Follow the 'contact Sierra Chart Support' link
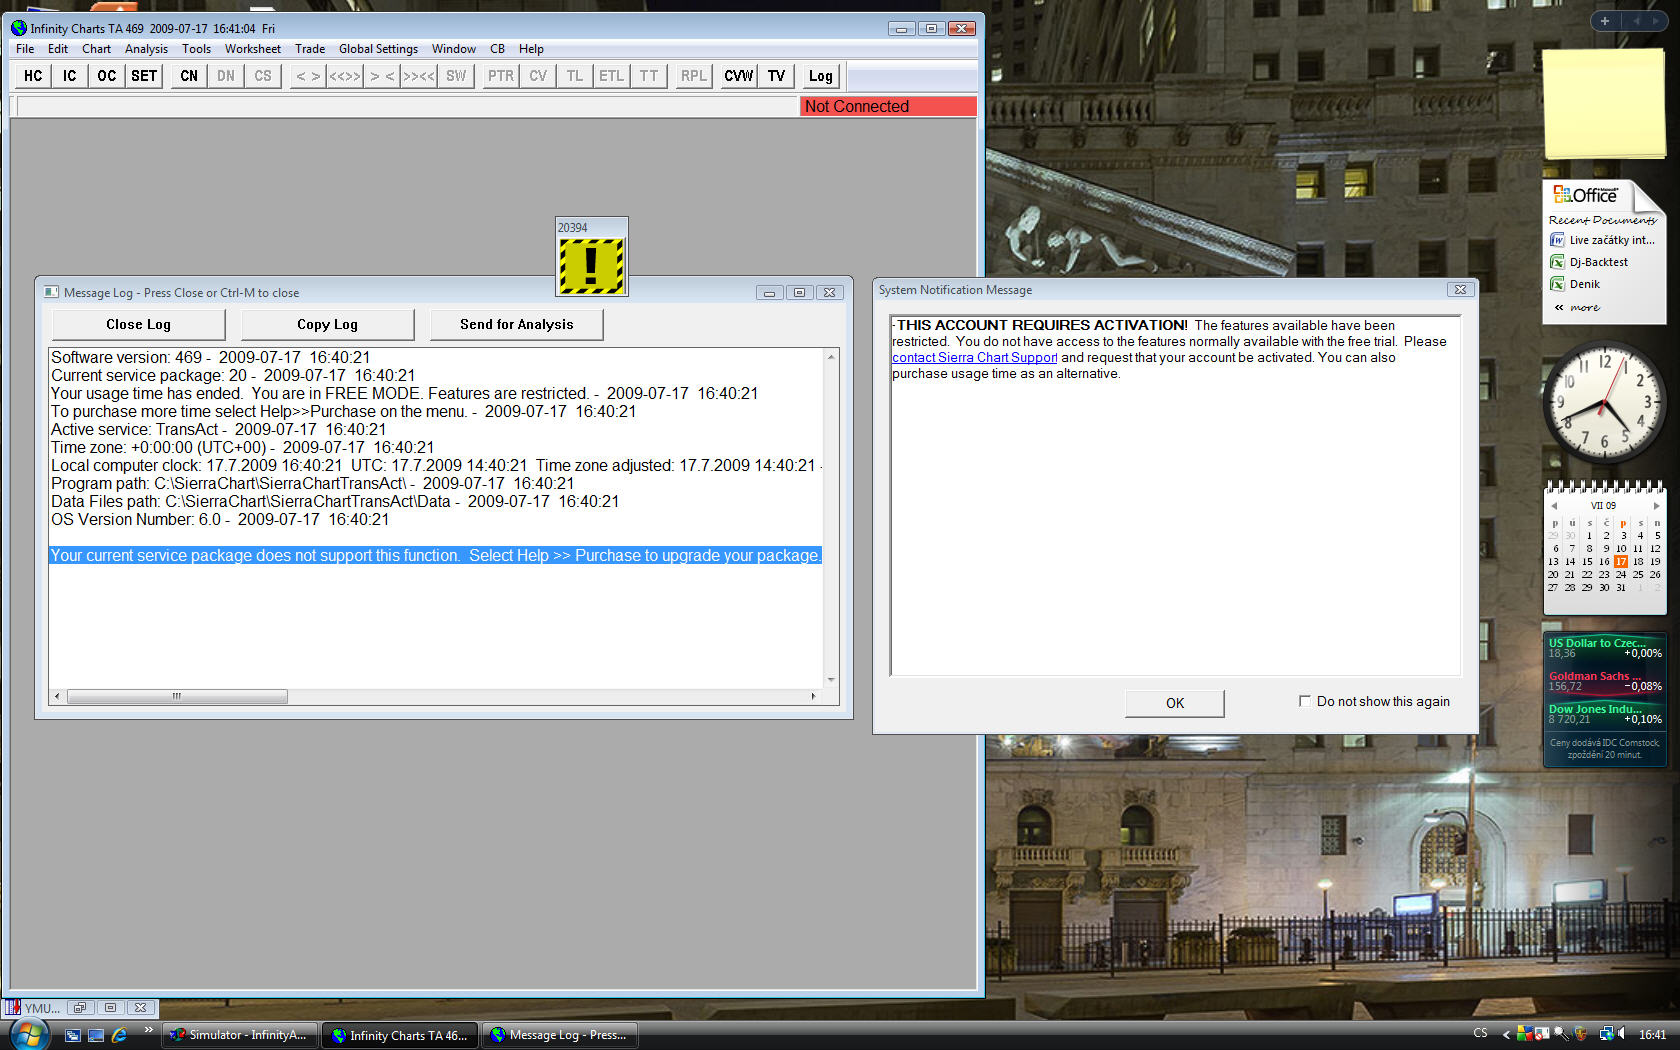The width and height of the screenshot is (1680, 1050). coord(974,357)
